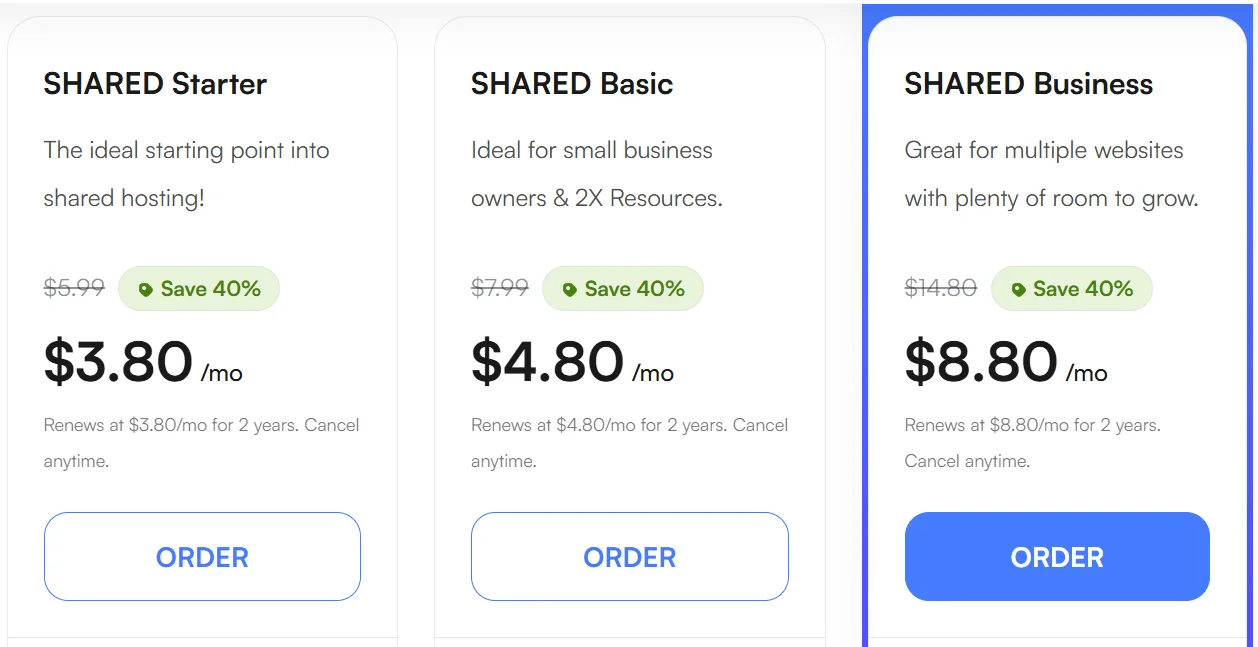Click the 'Great for multiple websites' description
Viewport: 1258px width, 647px height.
click(x=1044, y=151)
